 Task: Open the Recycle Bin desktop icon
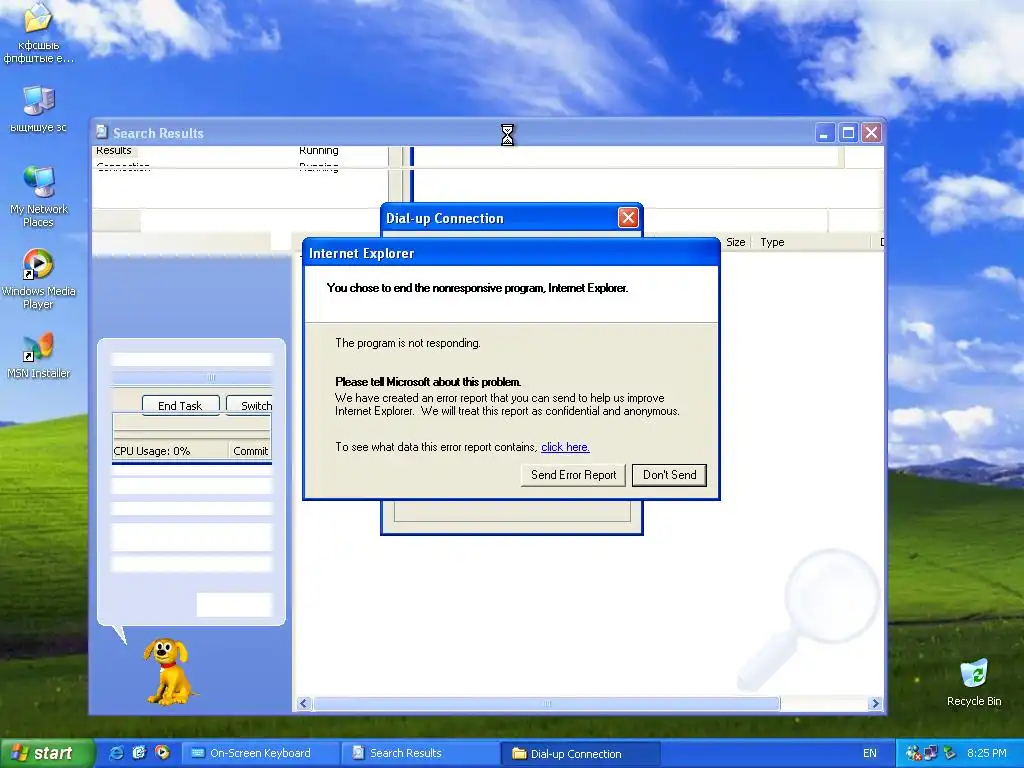point(974,682)
